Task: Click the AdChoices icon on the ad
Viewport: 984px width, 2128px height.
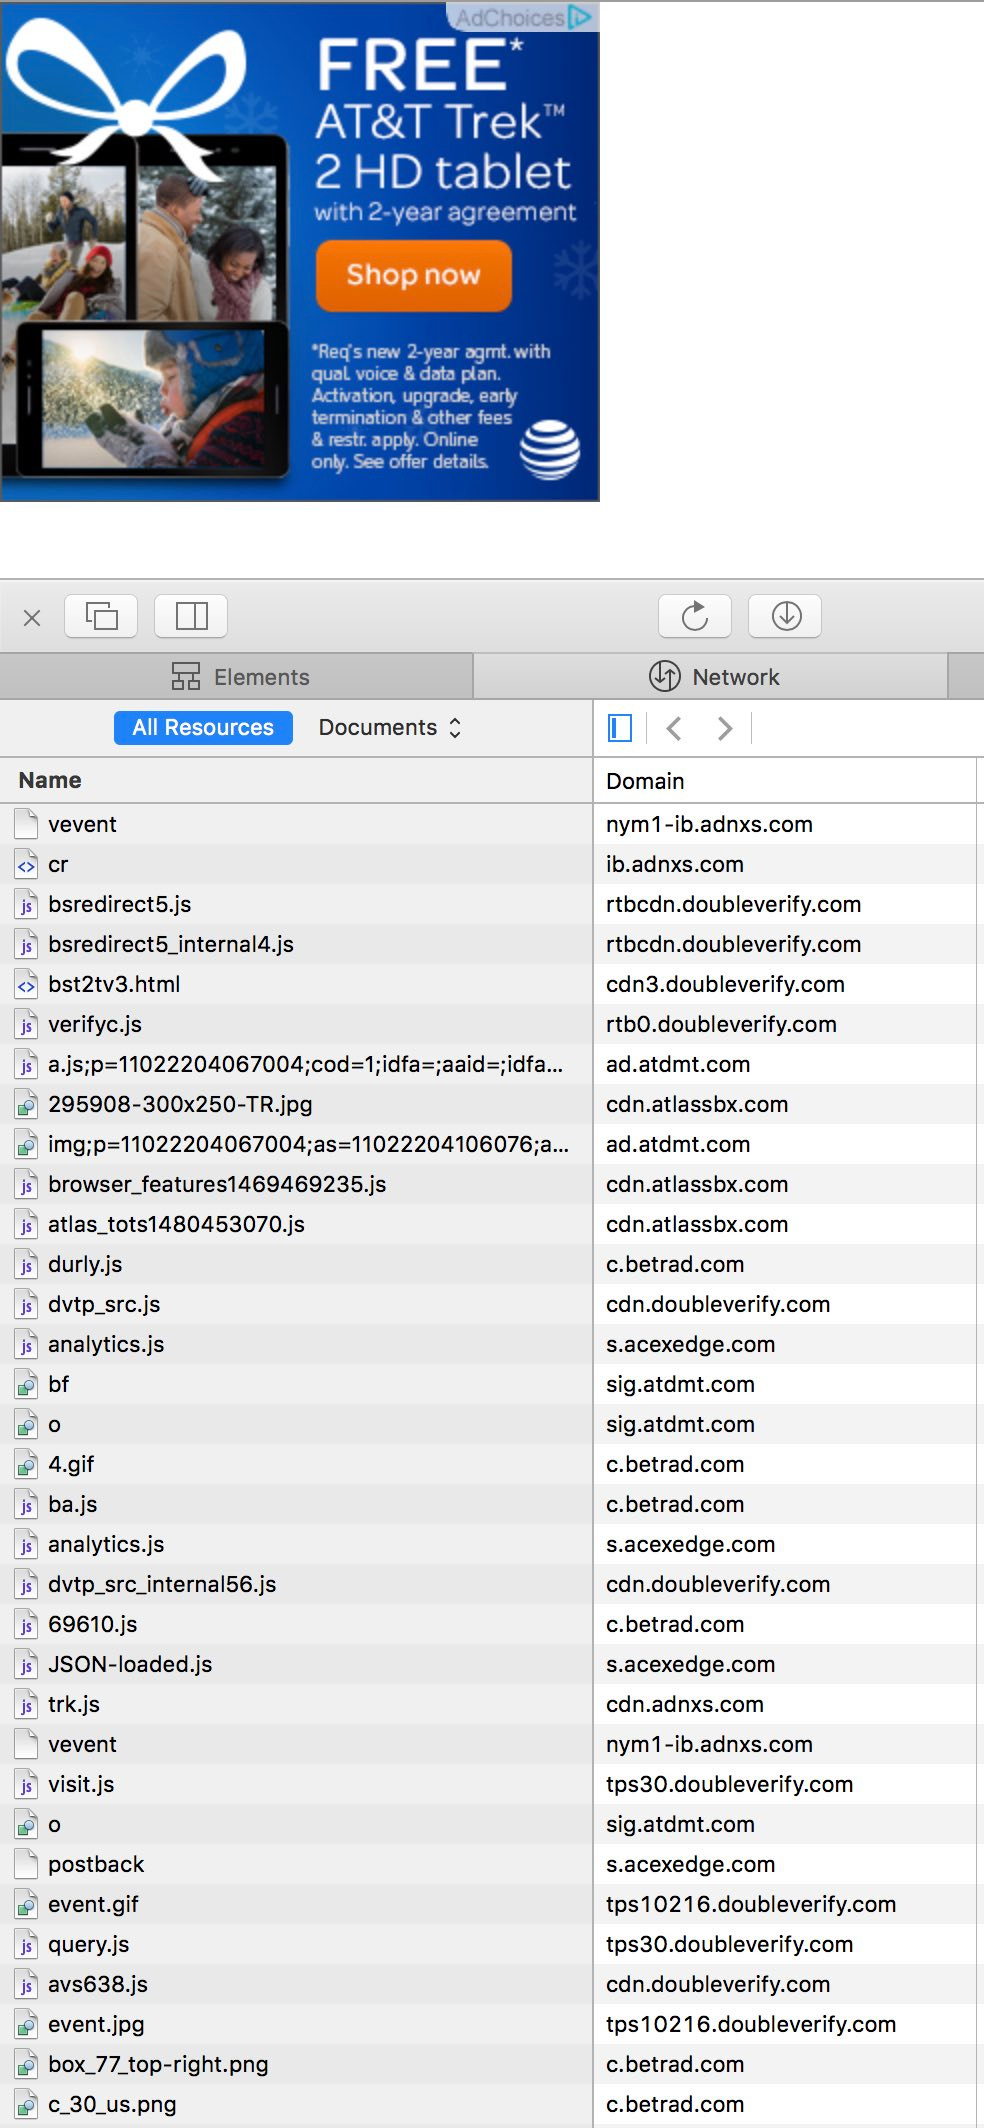Action: [579, 17]
